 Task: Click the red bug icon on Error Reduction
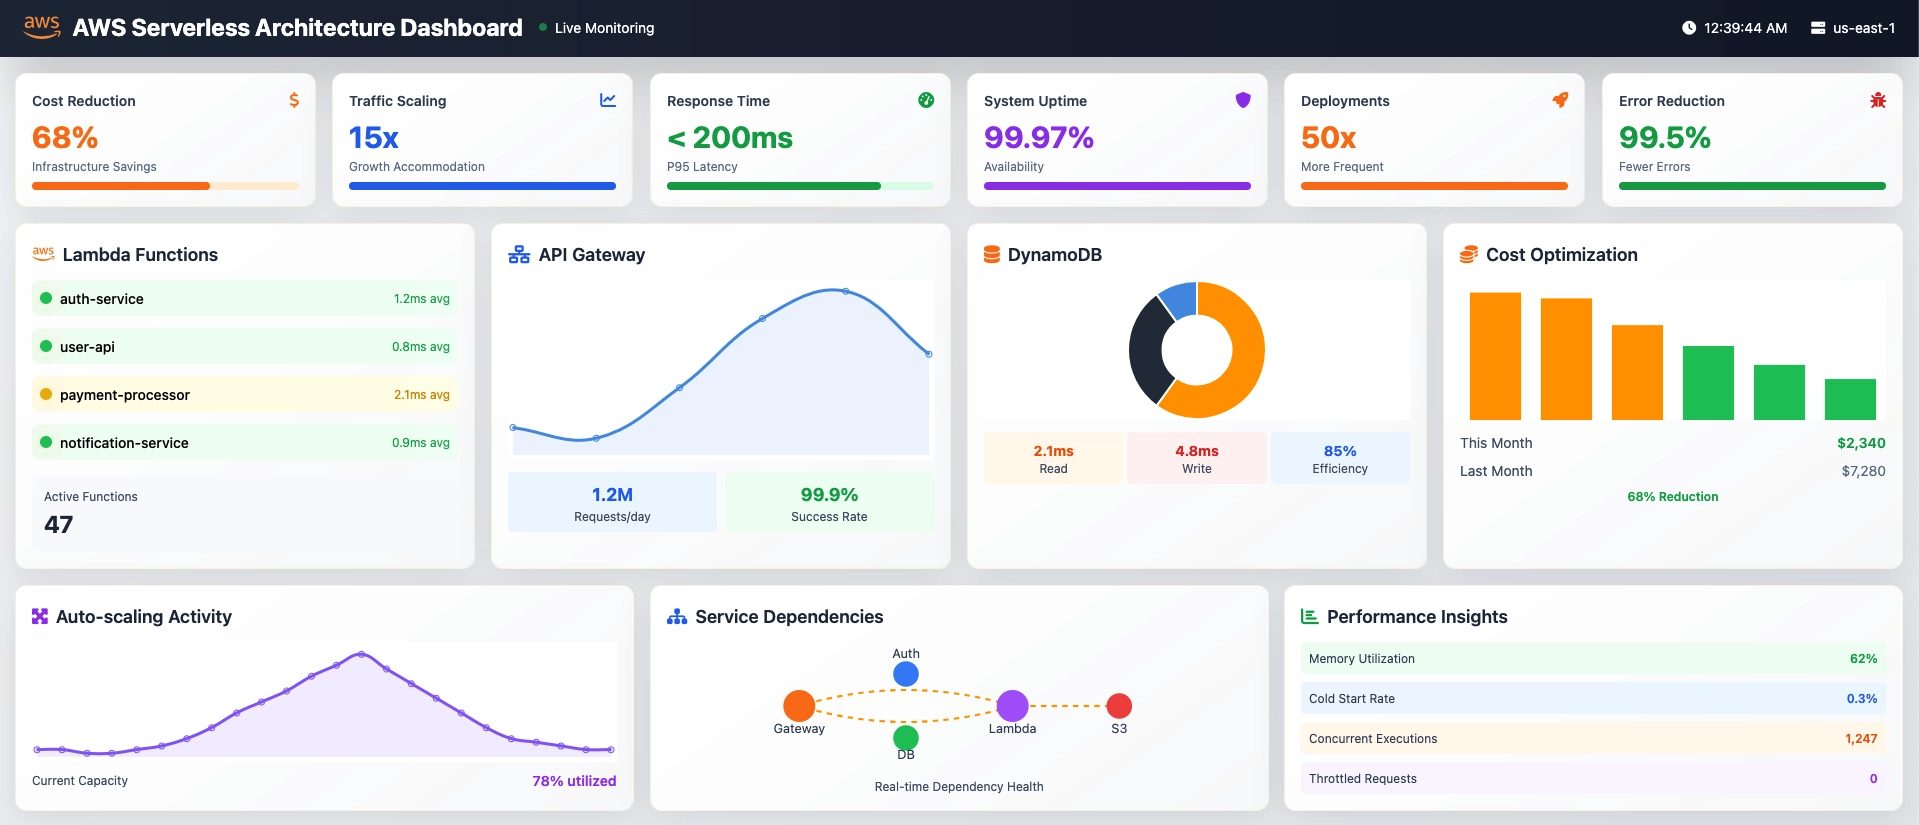[1878, 100]
